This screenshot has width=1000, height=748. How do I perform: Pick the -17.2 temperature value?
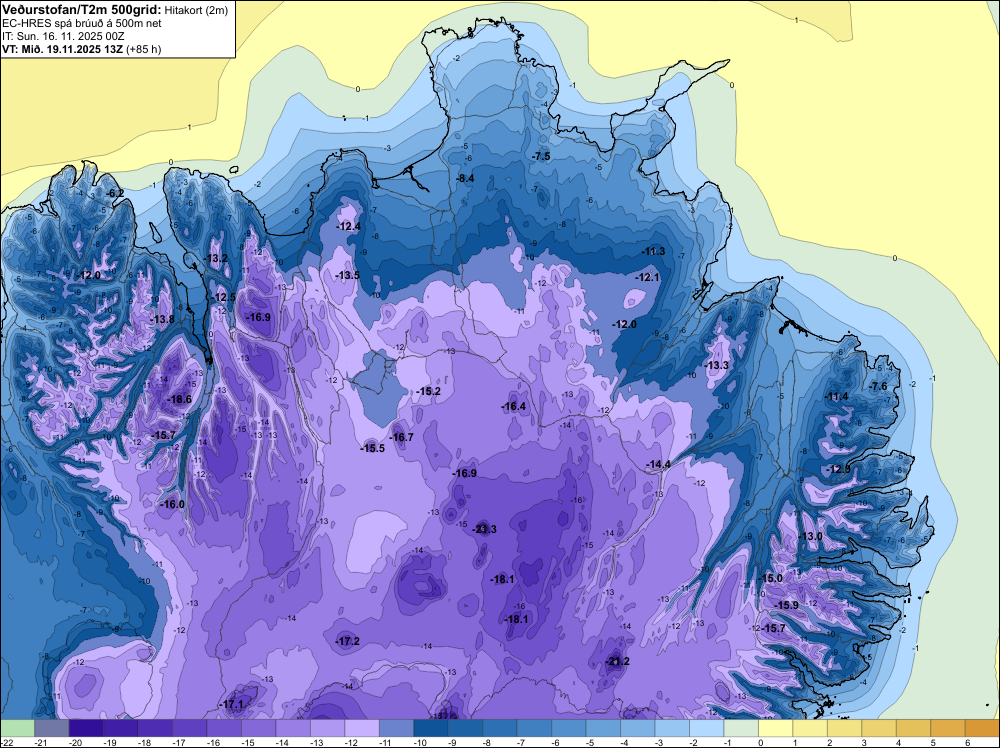348,641
